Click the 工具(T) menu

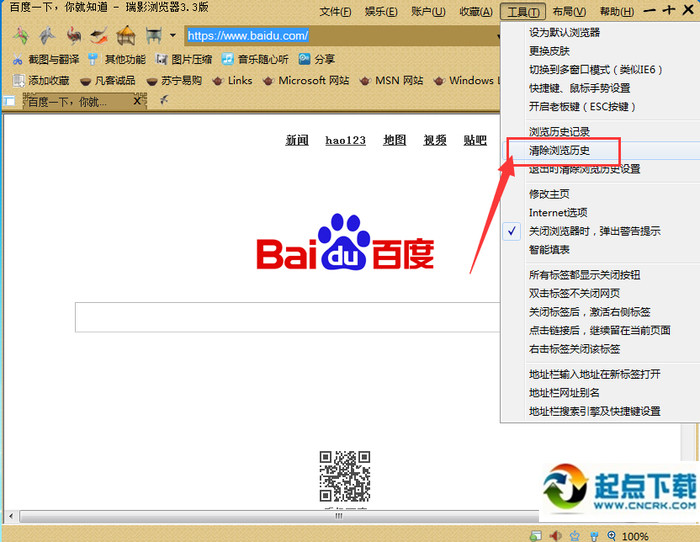coord(523,12)
